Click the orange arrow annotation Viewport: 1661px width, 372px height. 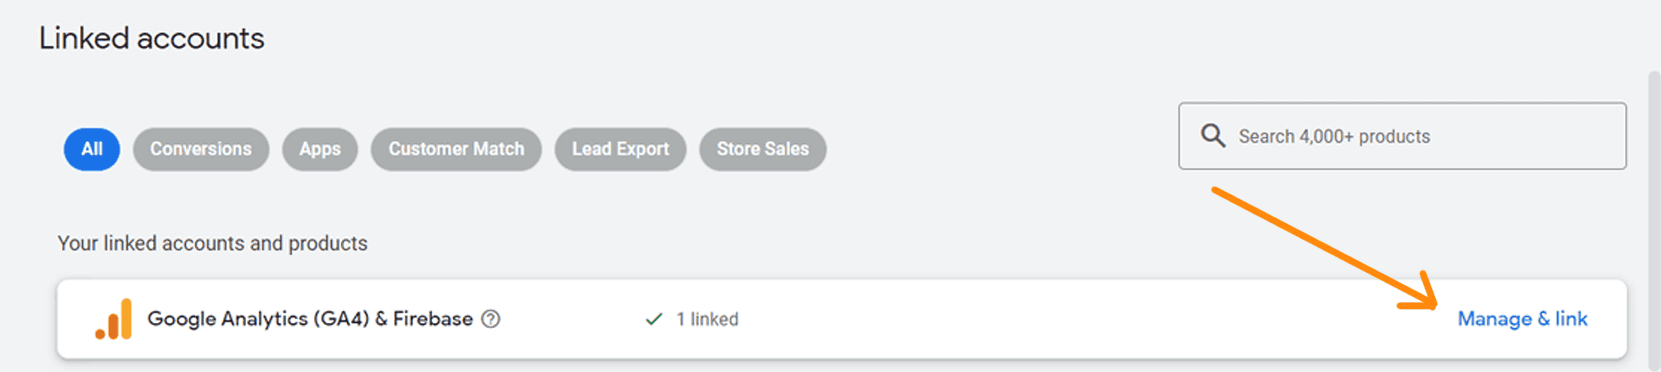1325,248
